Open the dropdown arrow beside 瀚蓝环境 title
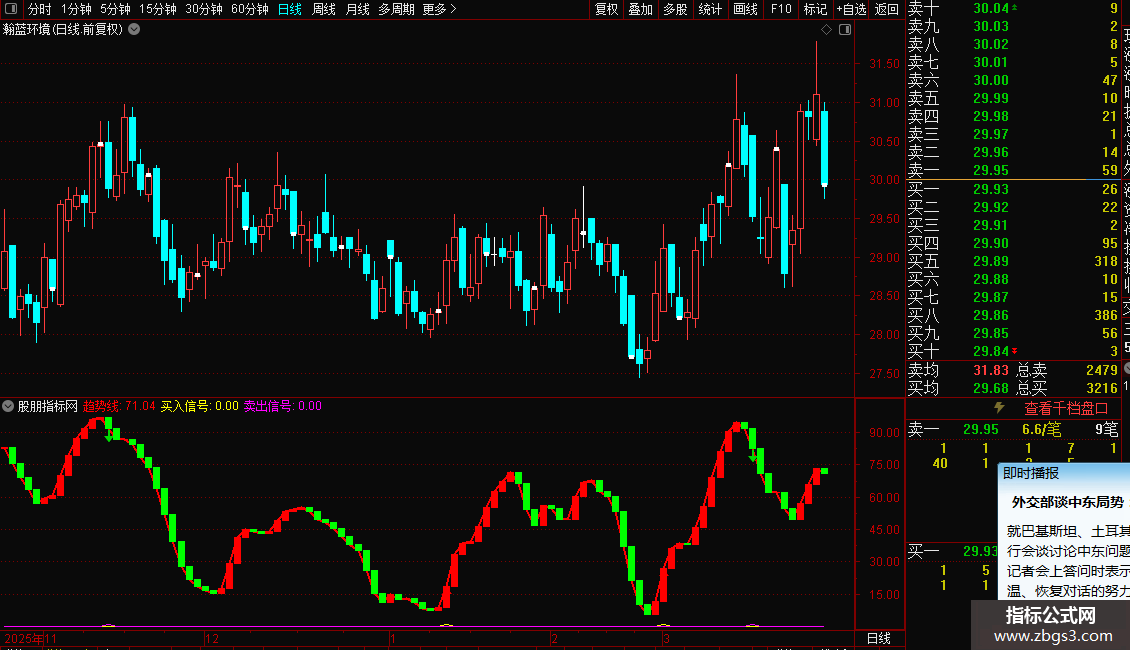Image resolution: width=1130 pixels, height=650 pixels. pyautogui.click(x=134, y=30)
